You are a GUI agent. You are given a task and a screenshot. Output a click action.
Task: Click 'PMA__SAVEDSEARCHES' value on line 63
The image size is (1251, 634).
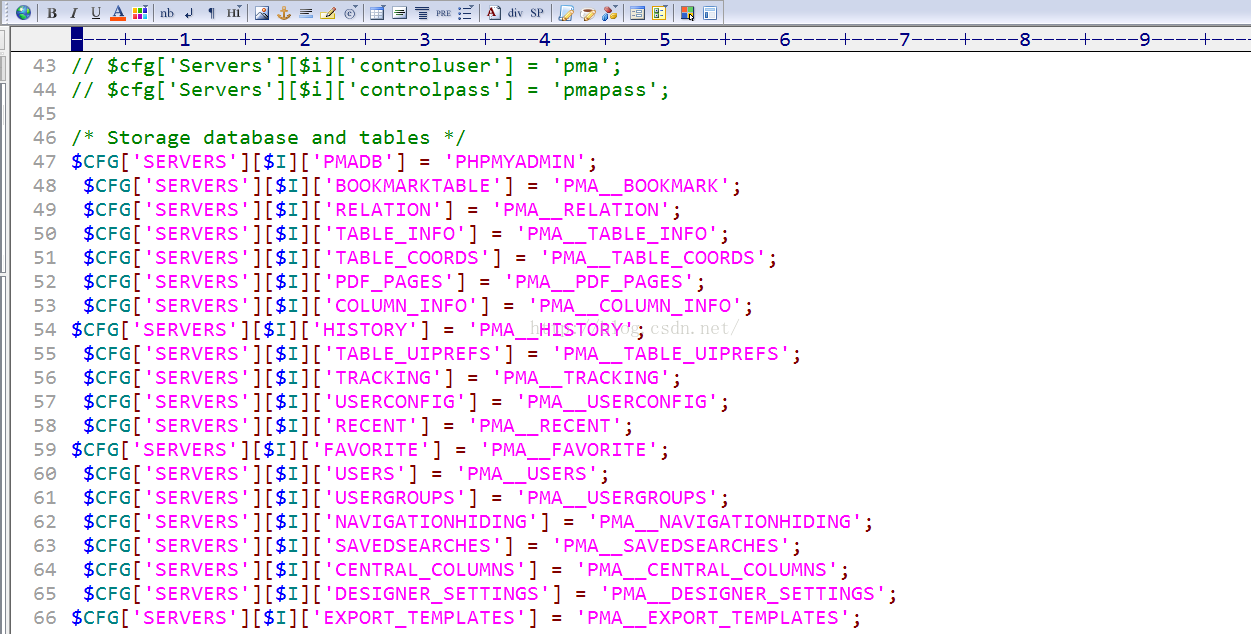(x=671, y=546)
